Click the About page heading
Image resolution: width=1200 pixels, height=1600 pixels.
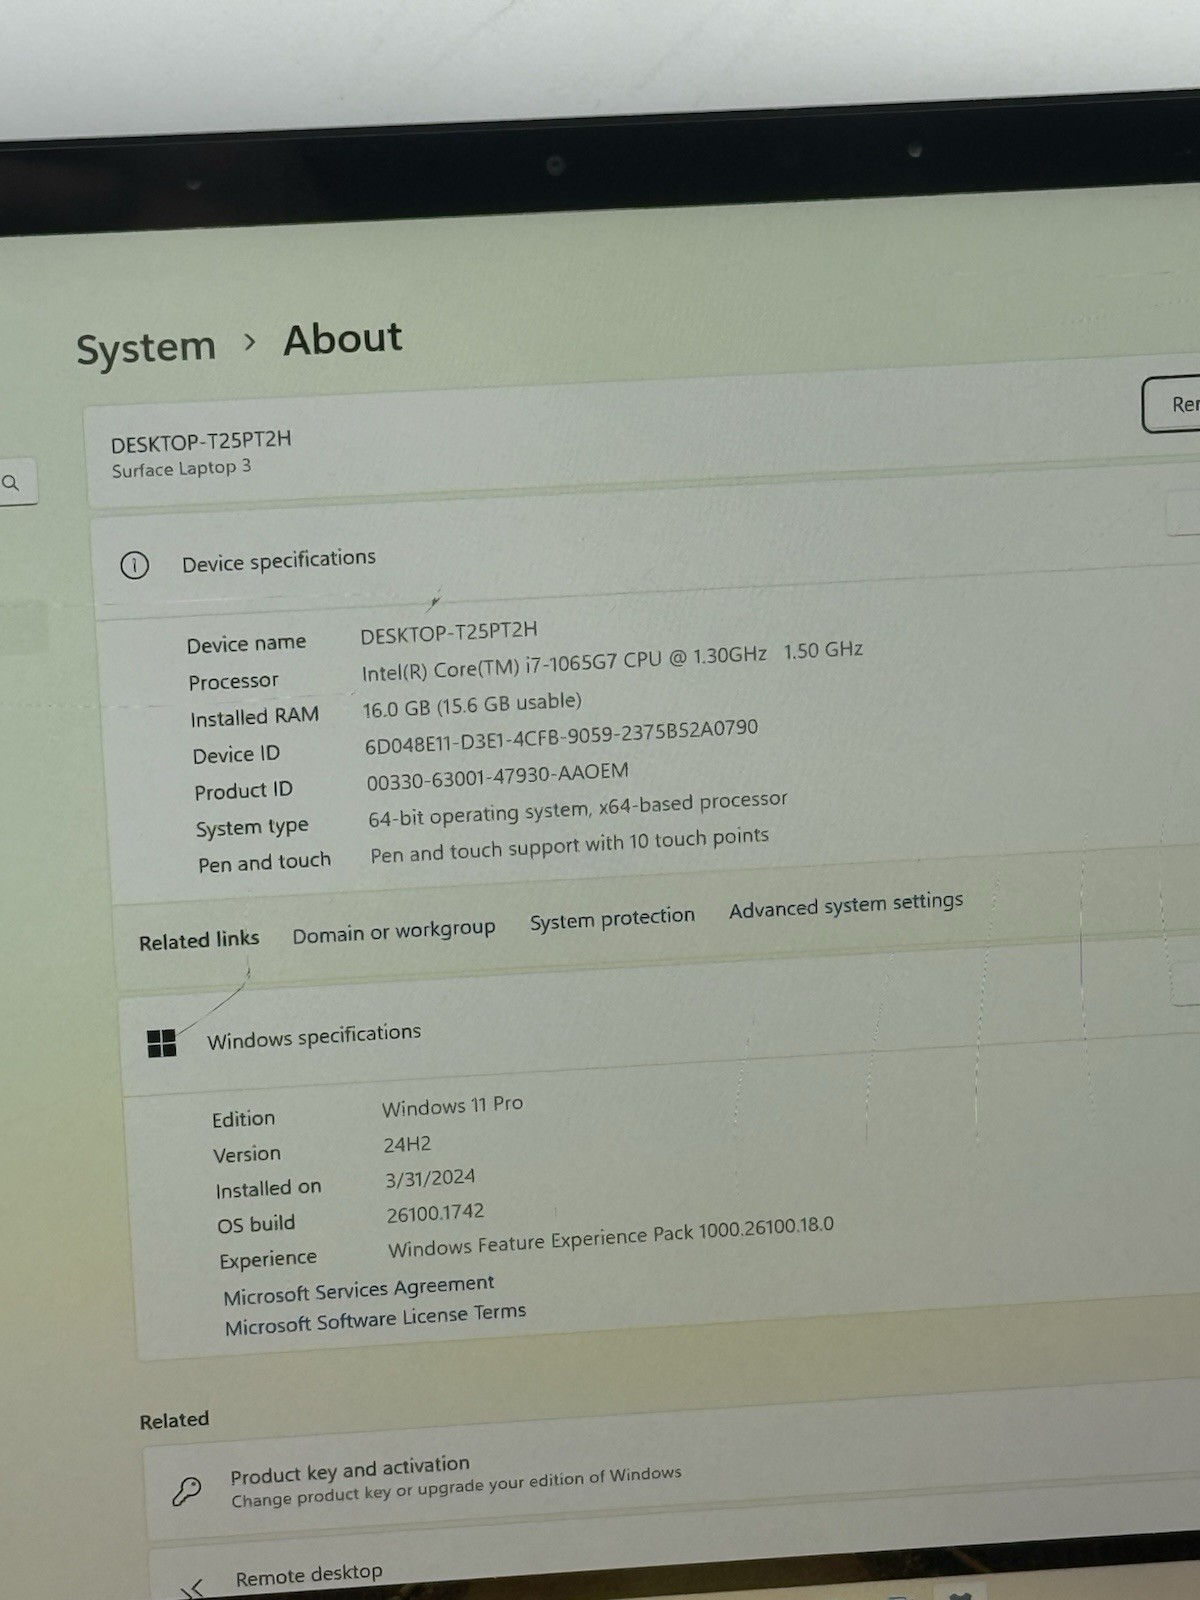tap(343, 339)
